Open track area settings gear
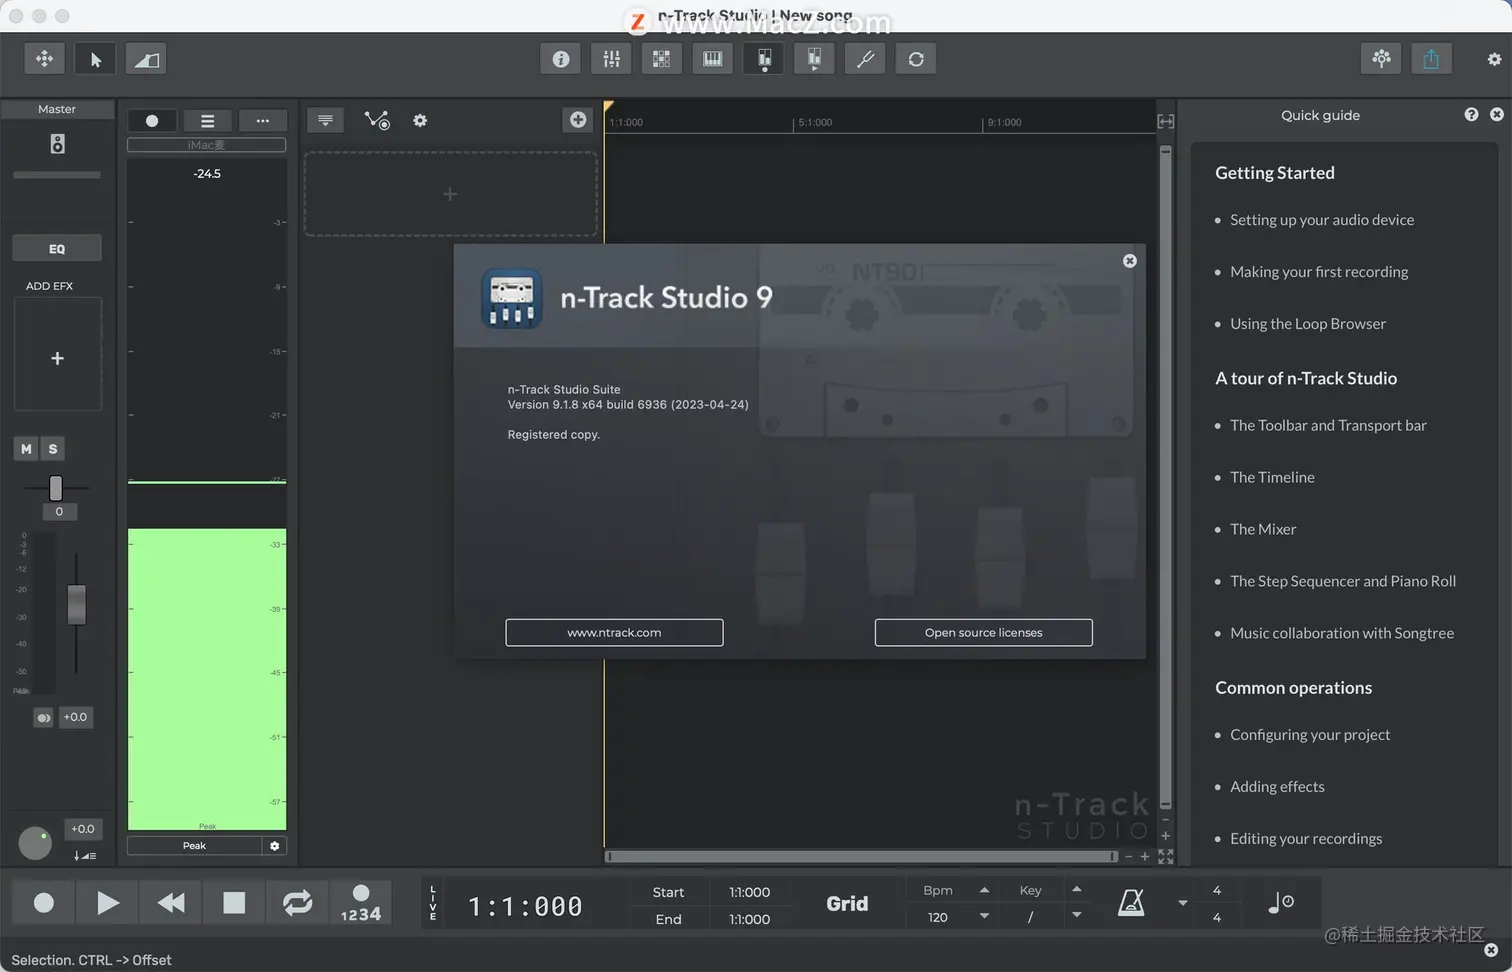Viewport: 1512px width, 972px height. (x=420, y=120)
